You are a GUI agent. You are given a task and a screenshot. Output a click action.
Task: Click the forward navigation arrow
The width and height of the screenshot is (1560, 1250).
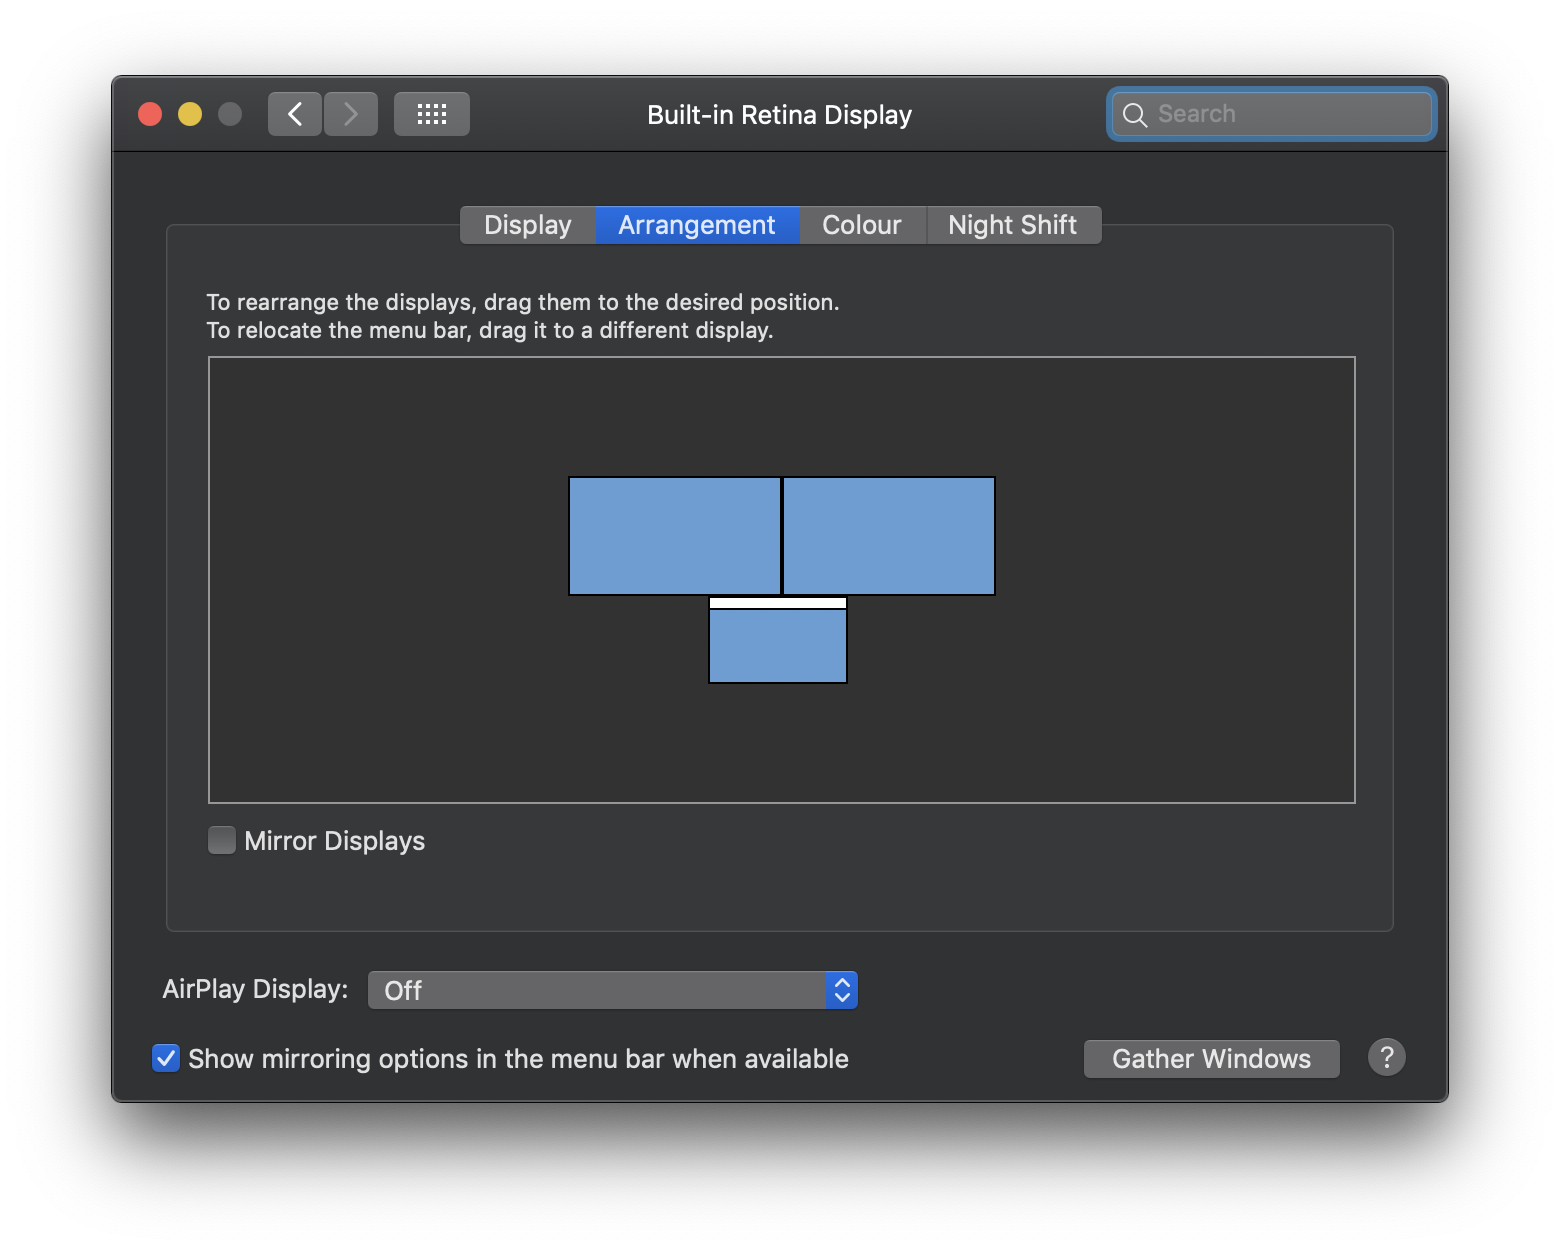(x=351, y=113)
